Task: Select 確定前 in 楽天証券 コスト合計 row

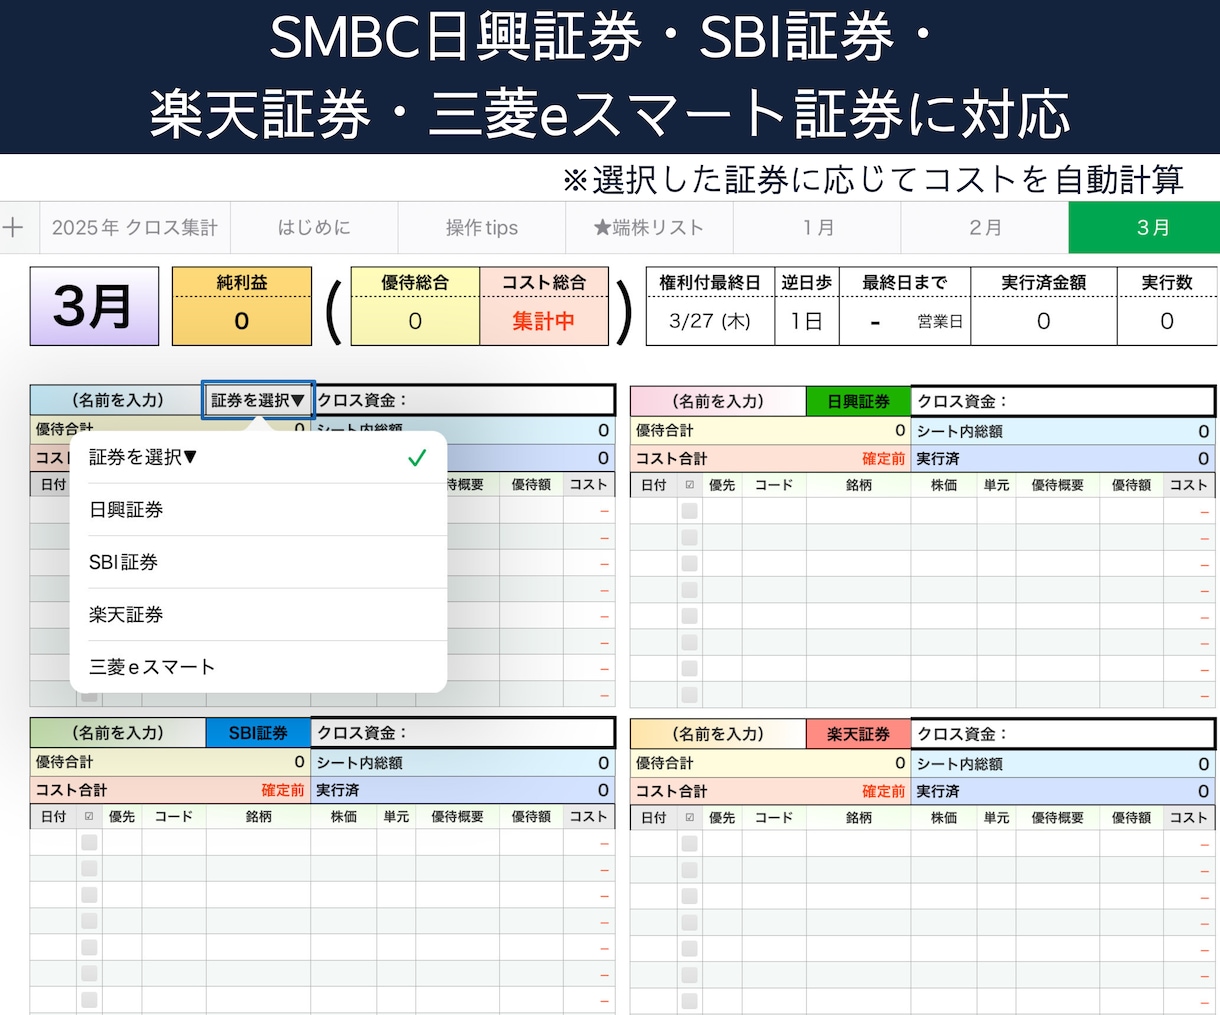Action: (x=883, y=791)
